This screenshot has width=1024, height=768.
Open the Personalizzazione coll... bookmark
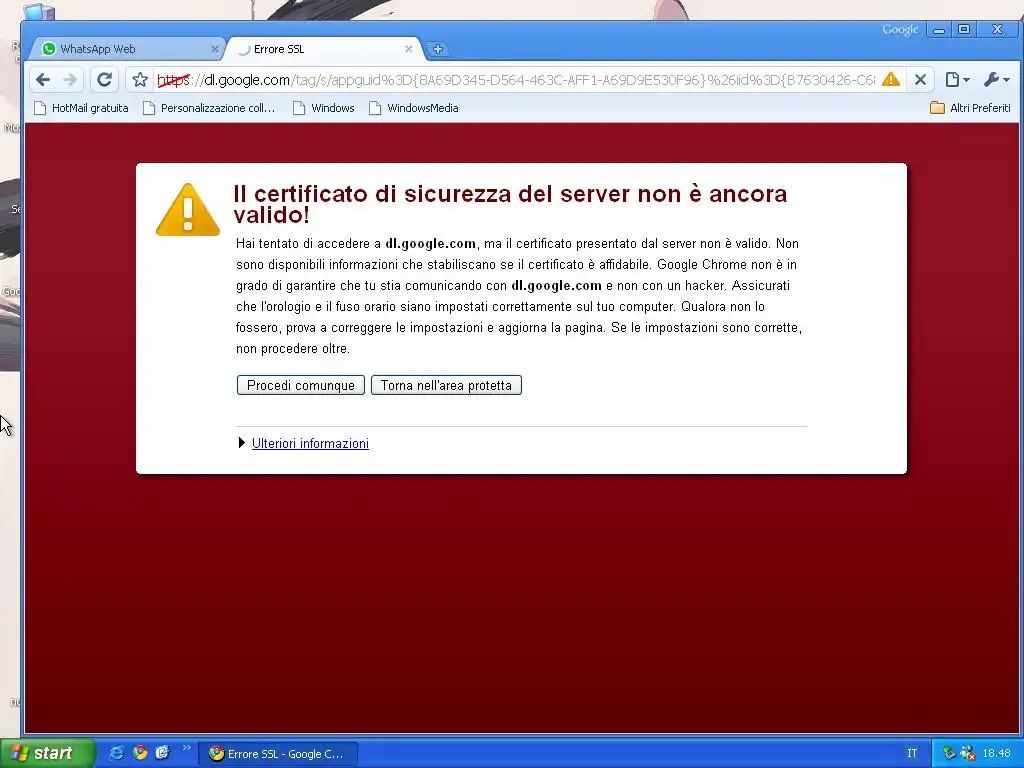point(209,108)
